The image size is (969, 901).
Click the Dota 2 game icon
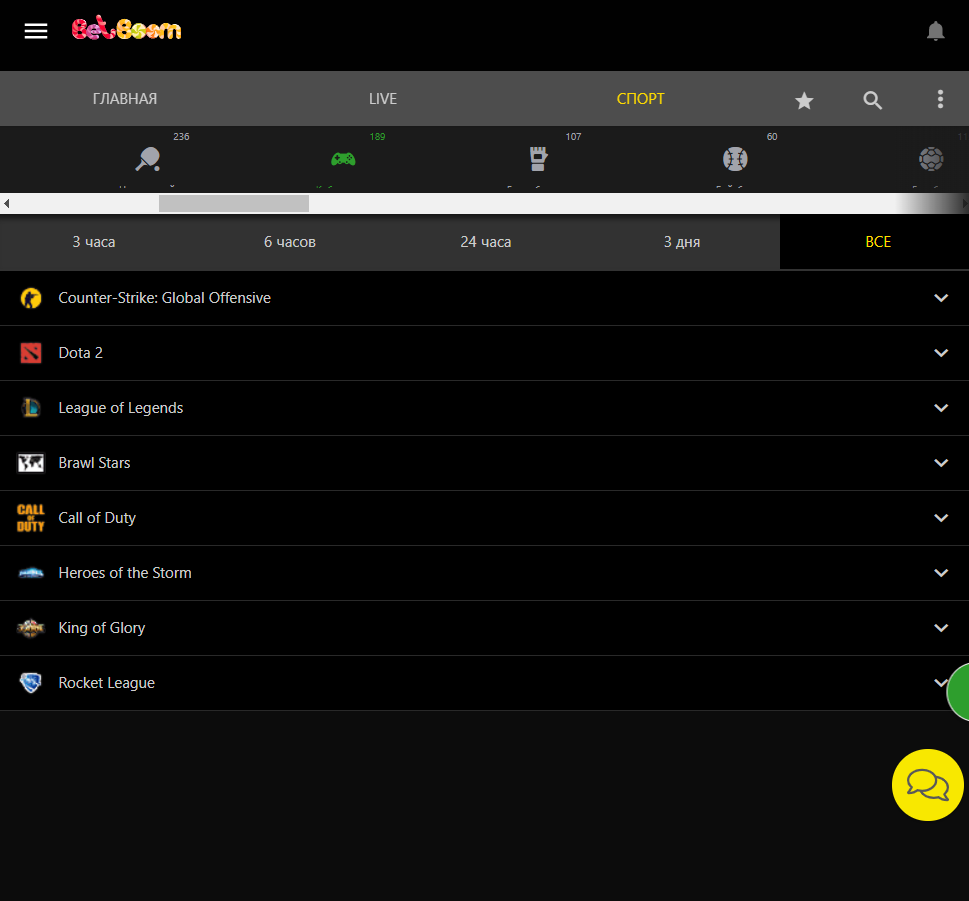(x=31, y=353)
